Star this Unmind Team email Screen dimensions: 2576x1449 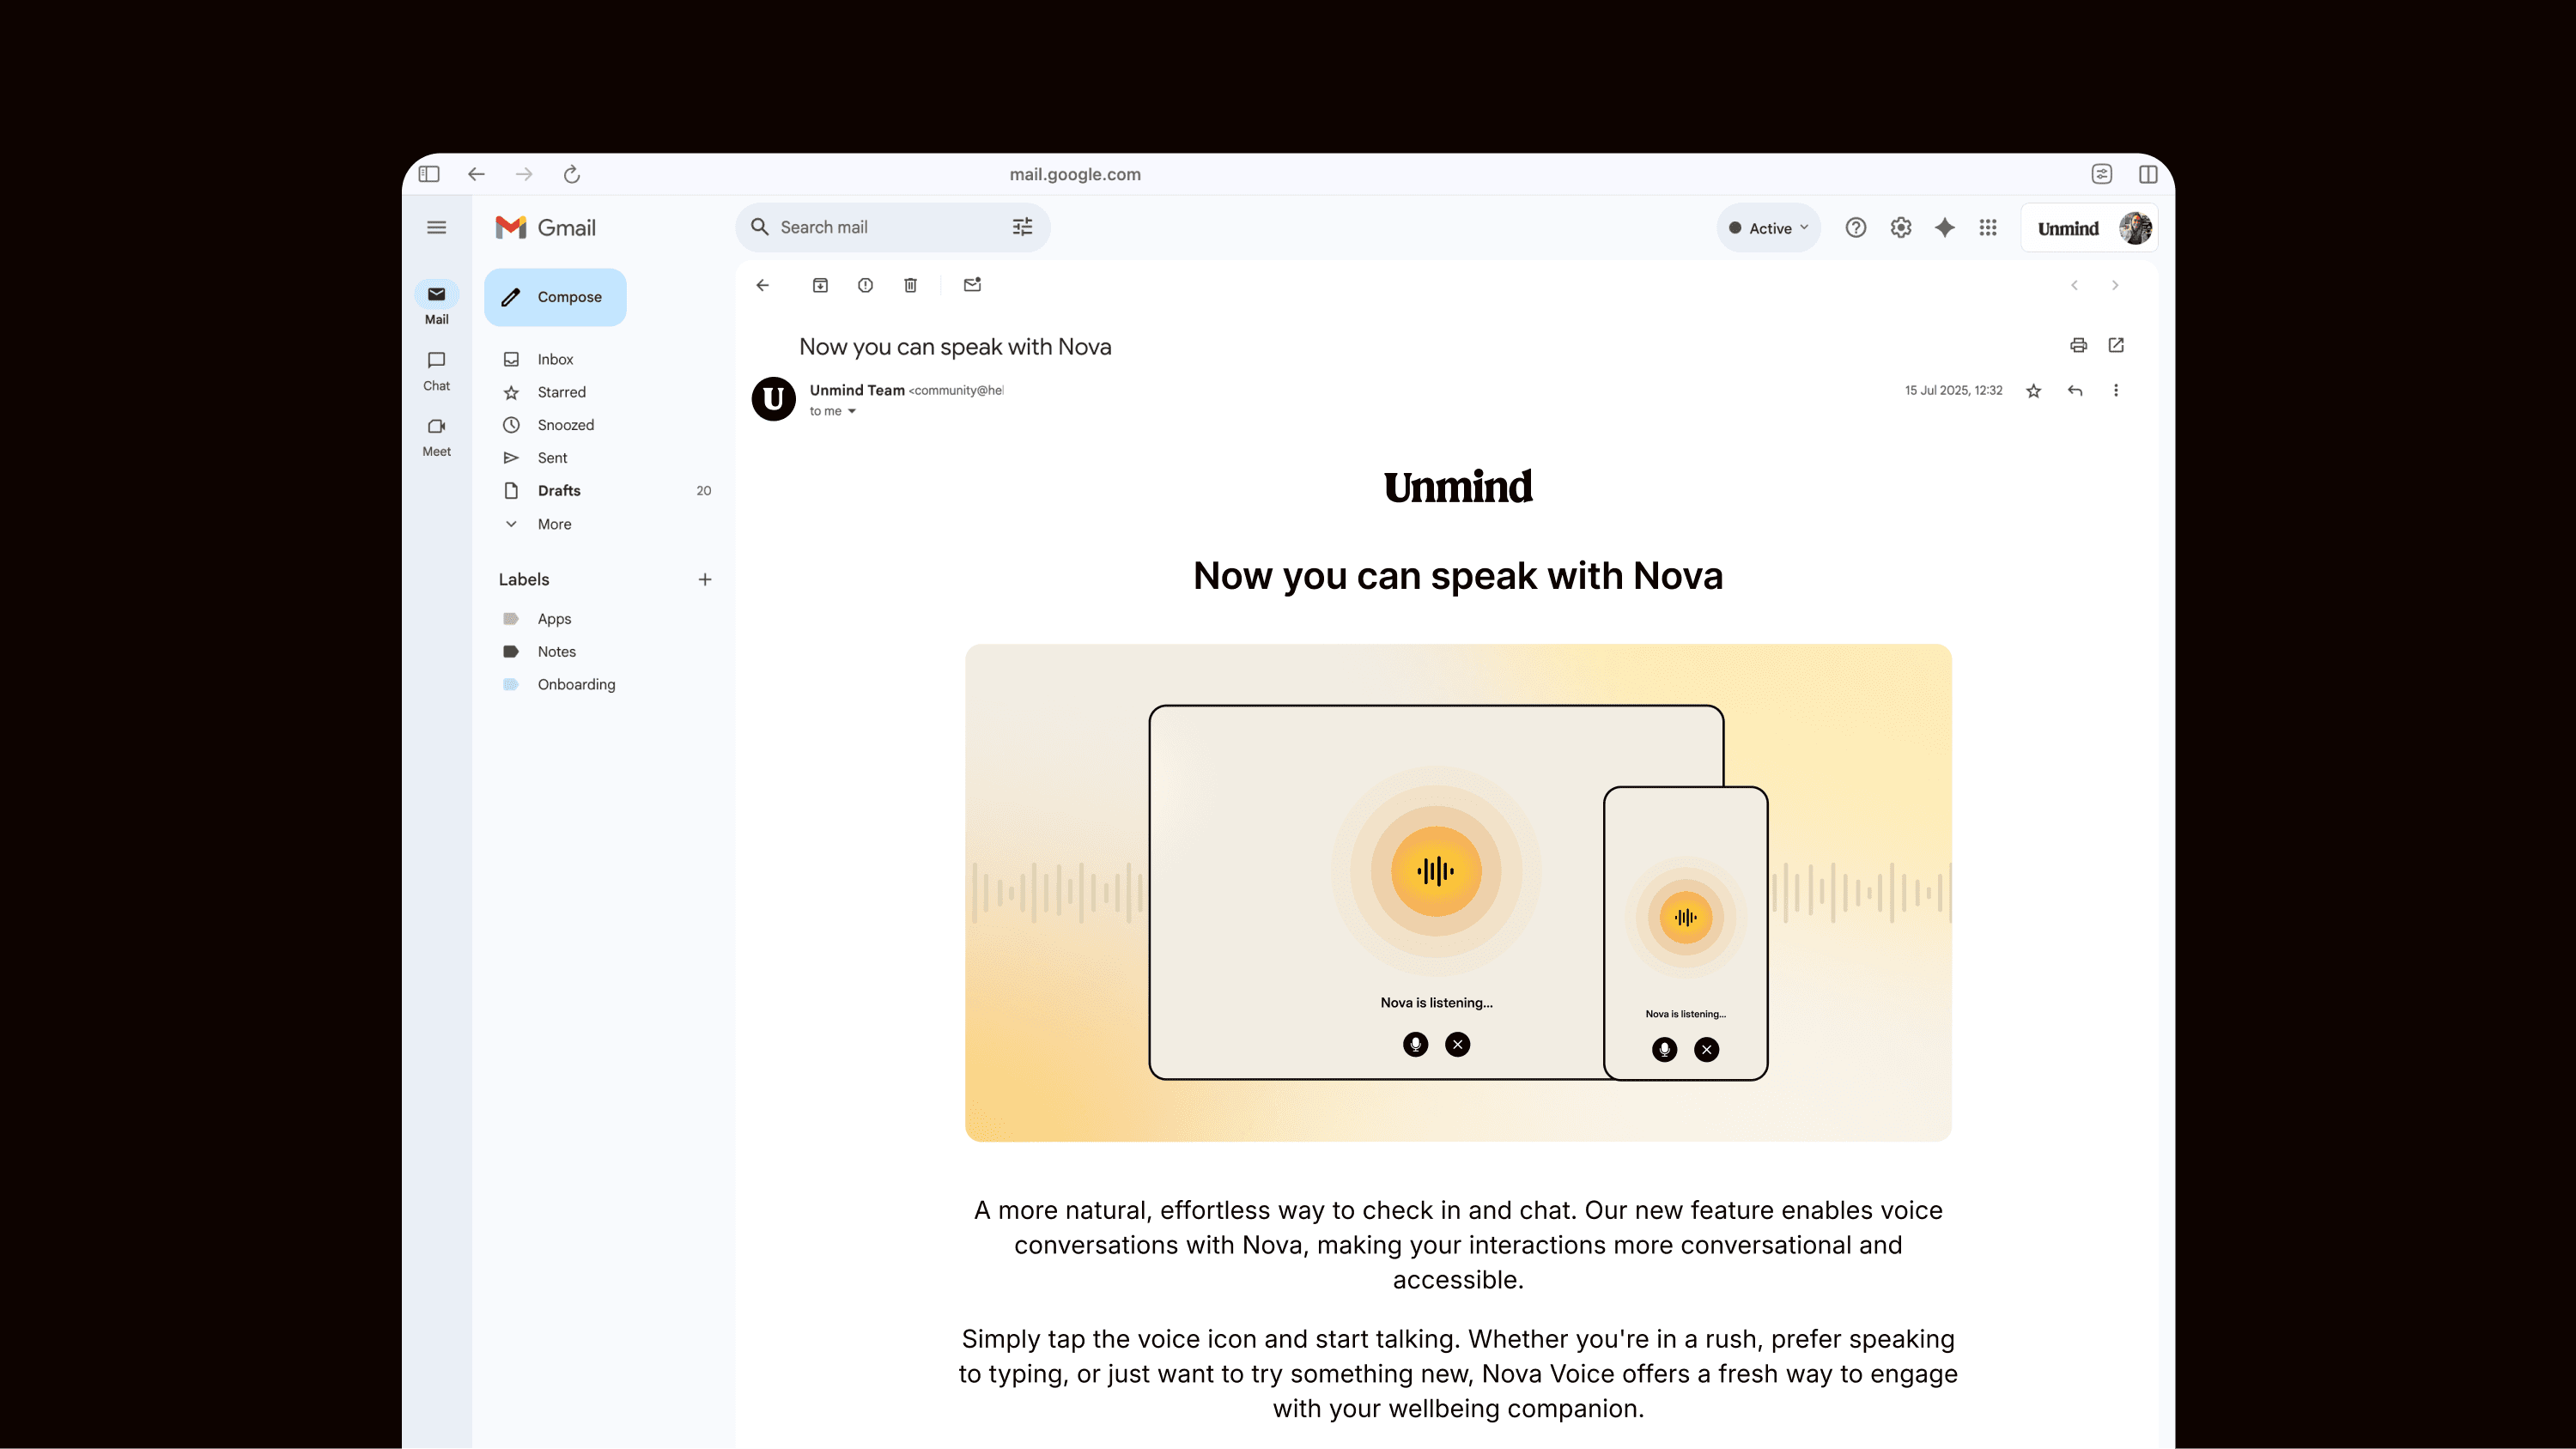coord(2033,391)
